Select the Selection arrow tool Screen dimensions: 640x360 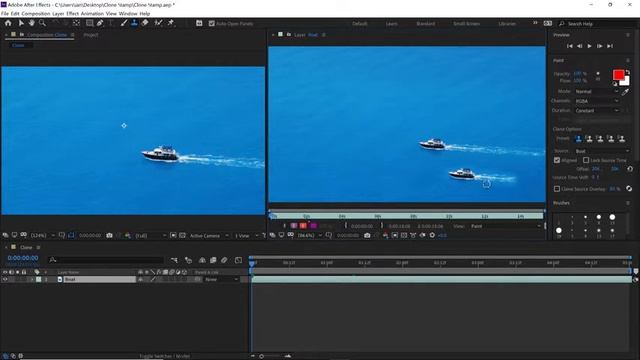click(x=21, y=23)
